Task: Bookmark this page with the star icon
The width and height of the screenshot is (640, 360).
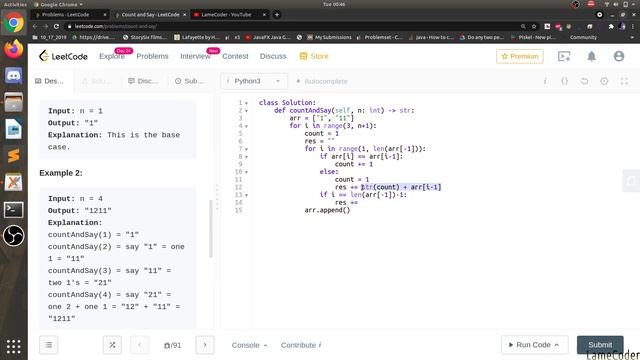Action: [534, 26]
